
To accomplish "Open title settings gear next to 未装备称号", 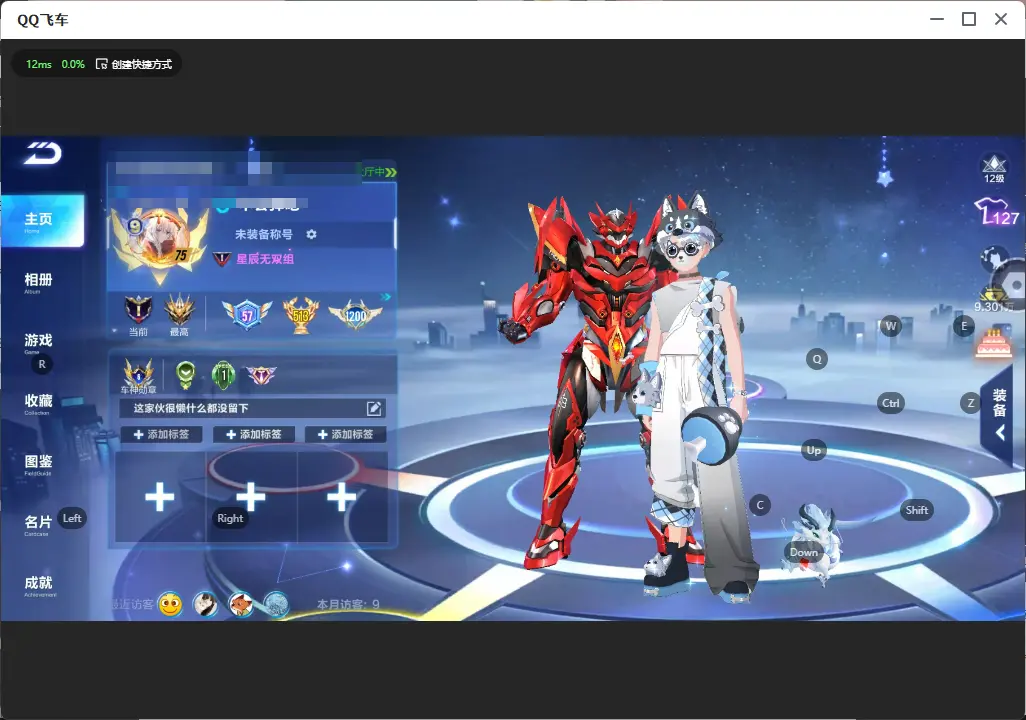I will [x=311, y=234].
